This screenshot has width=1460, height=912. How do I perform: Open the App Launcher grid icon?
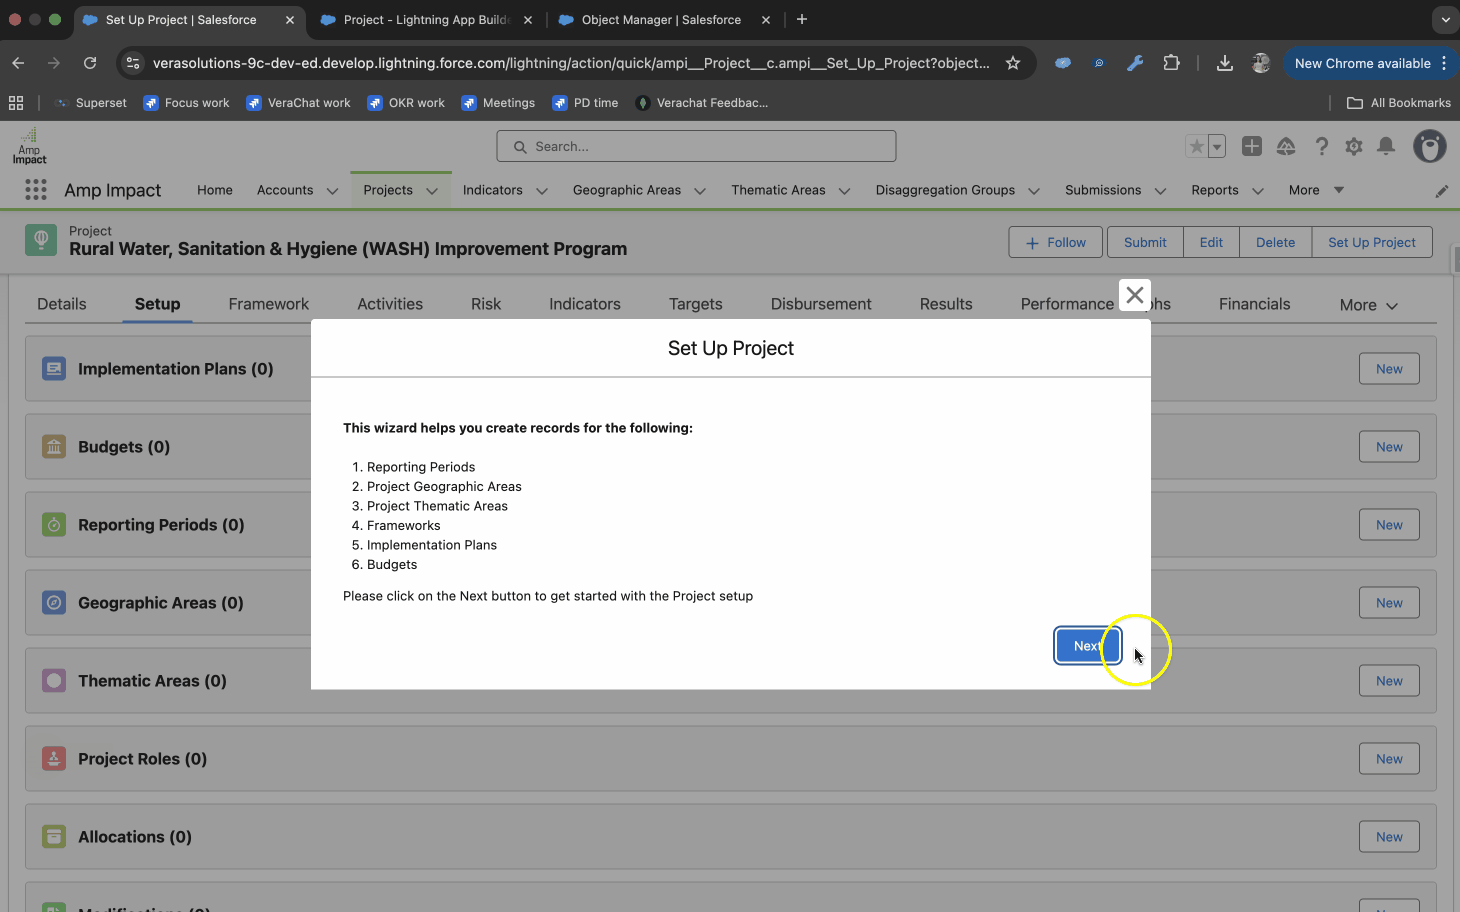[x=36, y=190]
